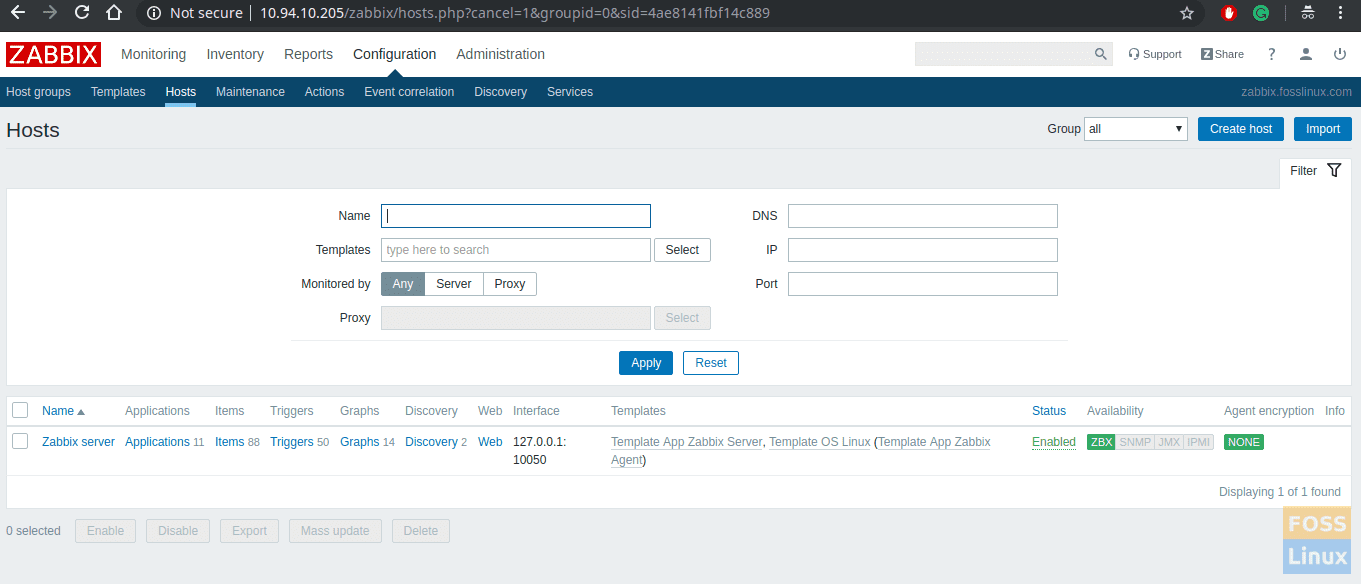Viewport: 1361px width, 584px height.
Task: Bookmark this page with the star icon
Action: 1187,13
